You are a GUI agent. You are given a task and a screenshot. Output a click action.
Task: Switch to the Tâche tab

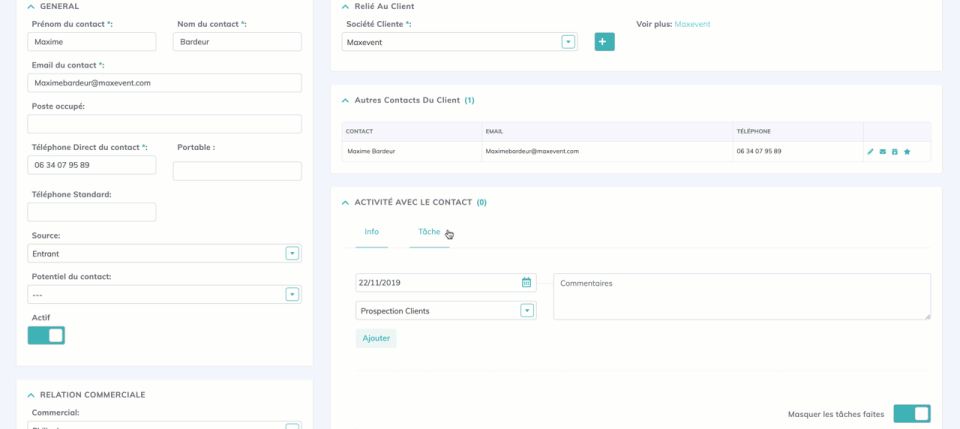coord(429,232)
